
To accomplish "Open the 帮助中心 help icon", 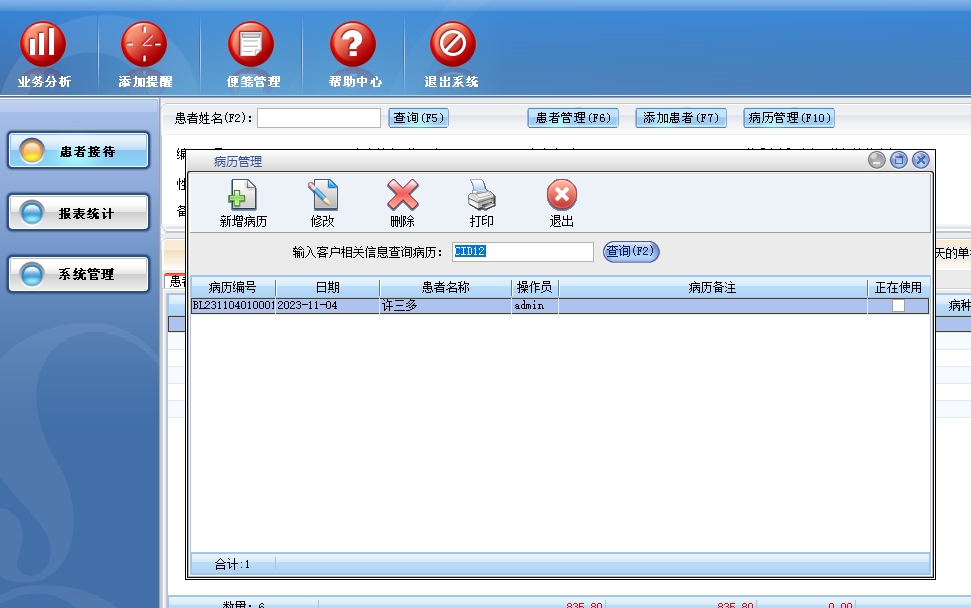I will pos(353,45).
